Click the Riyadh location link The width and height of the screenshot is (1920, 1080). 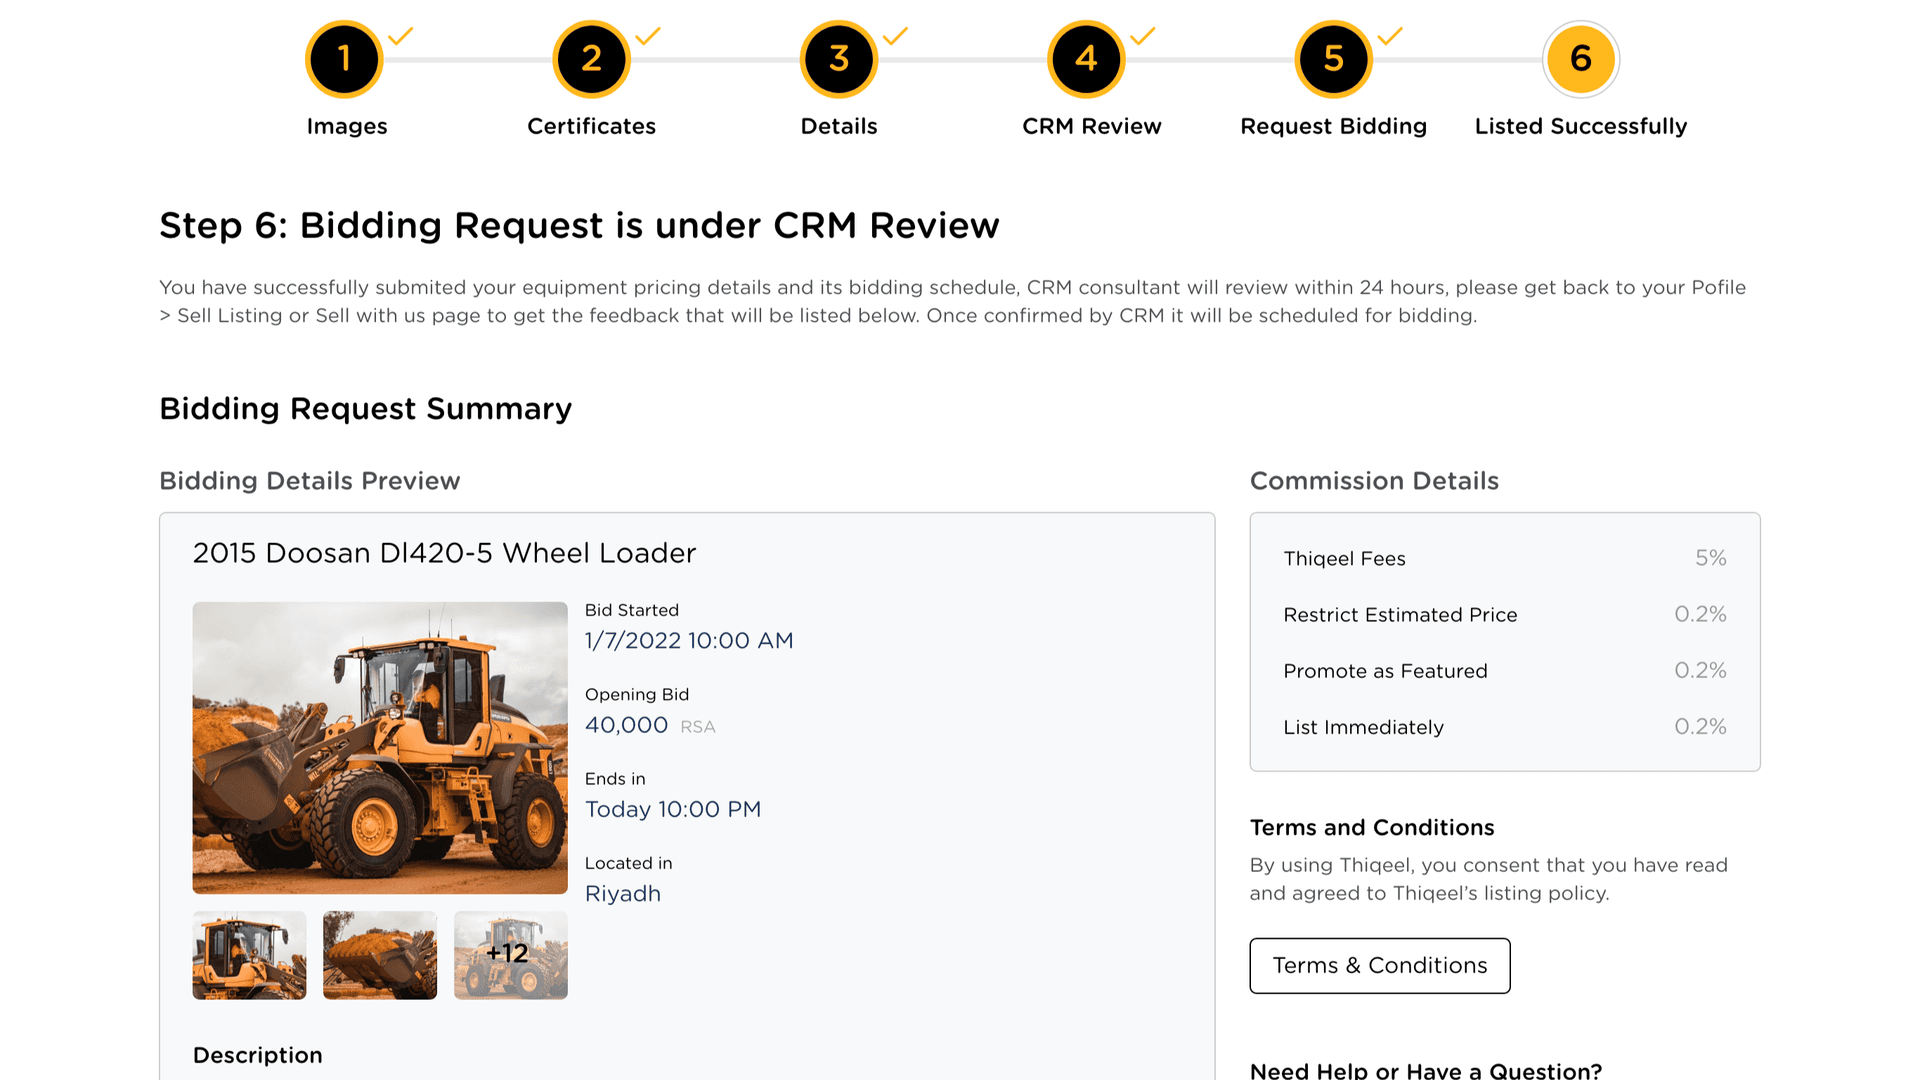pos(622,894)
